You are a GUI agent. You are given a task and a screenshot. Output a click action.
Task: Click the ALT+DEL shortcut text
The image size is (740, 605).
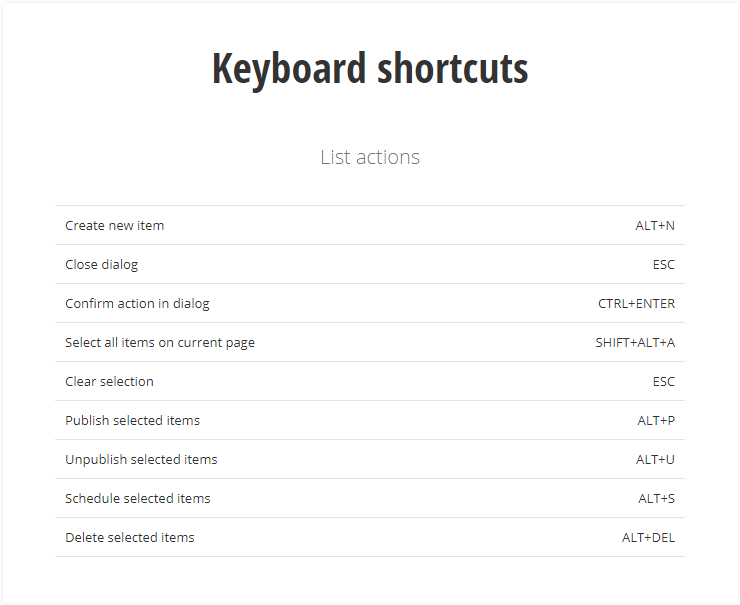pos(648,538)
